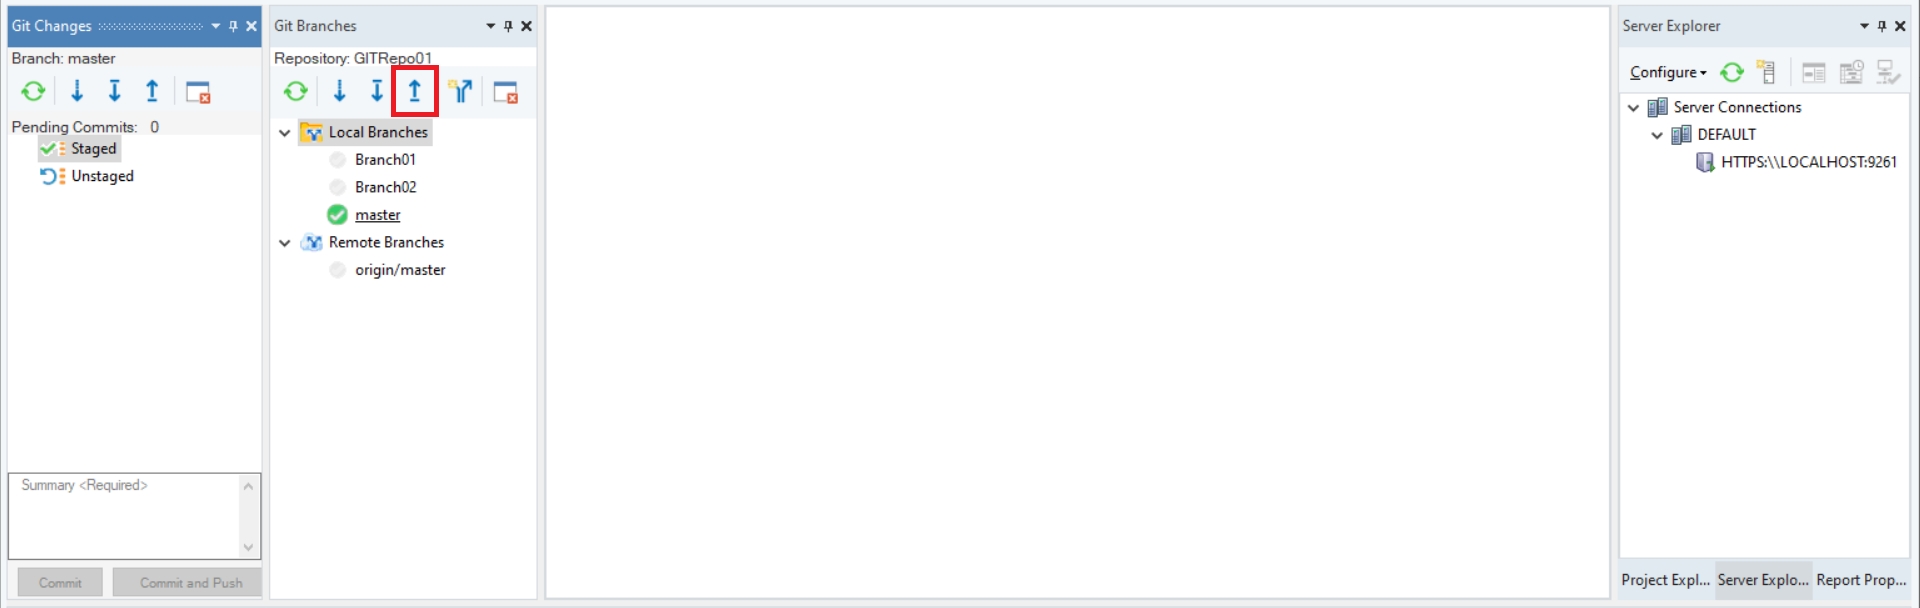The height and width of the screenshot is (608, 1920).
Task: Open the Configure dropdown
Action: [x=1668, y=72]
